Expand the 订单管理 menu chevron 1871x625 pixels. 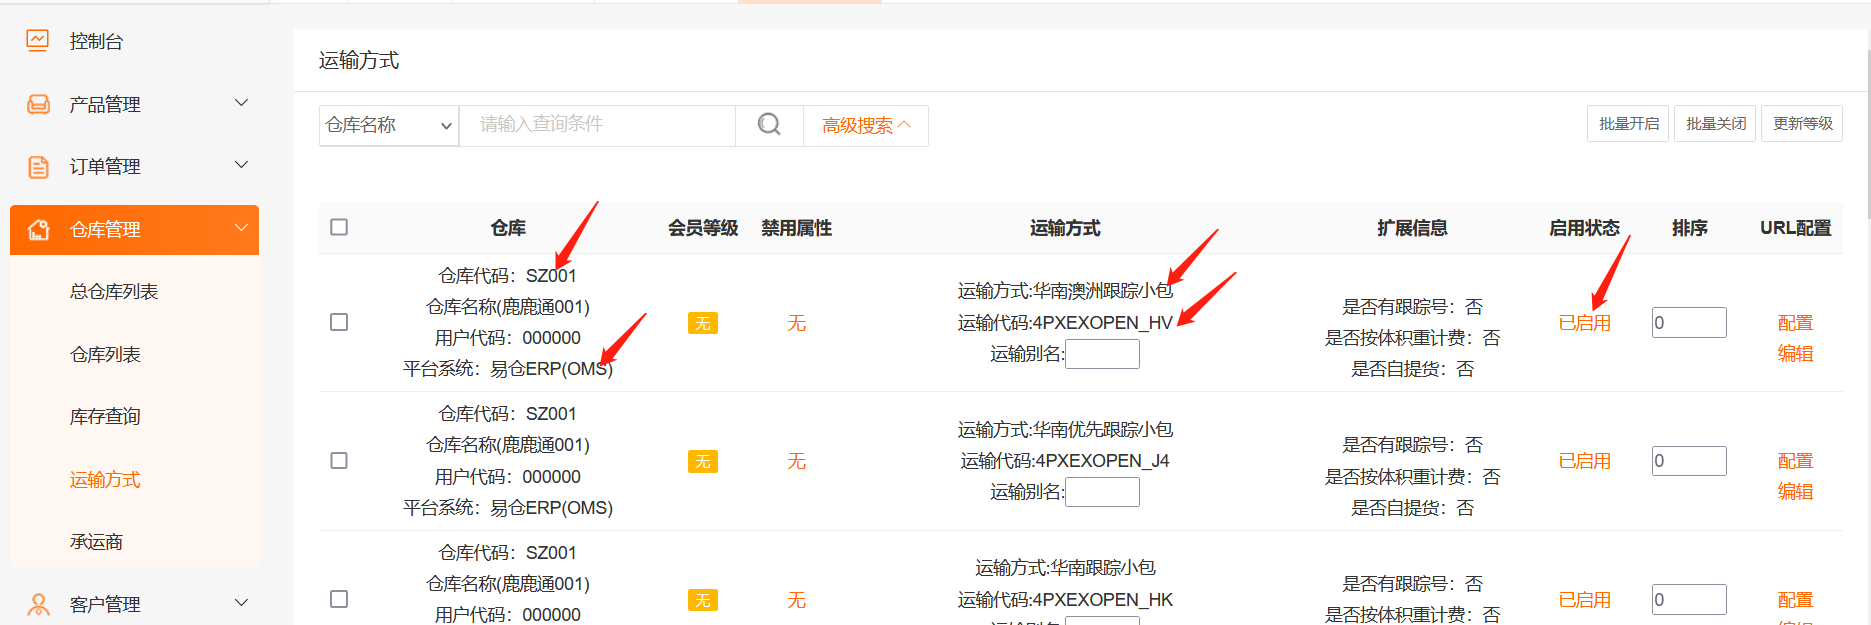click(x=241, y=165)
